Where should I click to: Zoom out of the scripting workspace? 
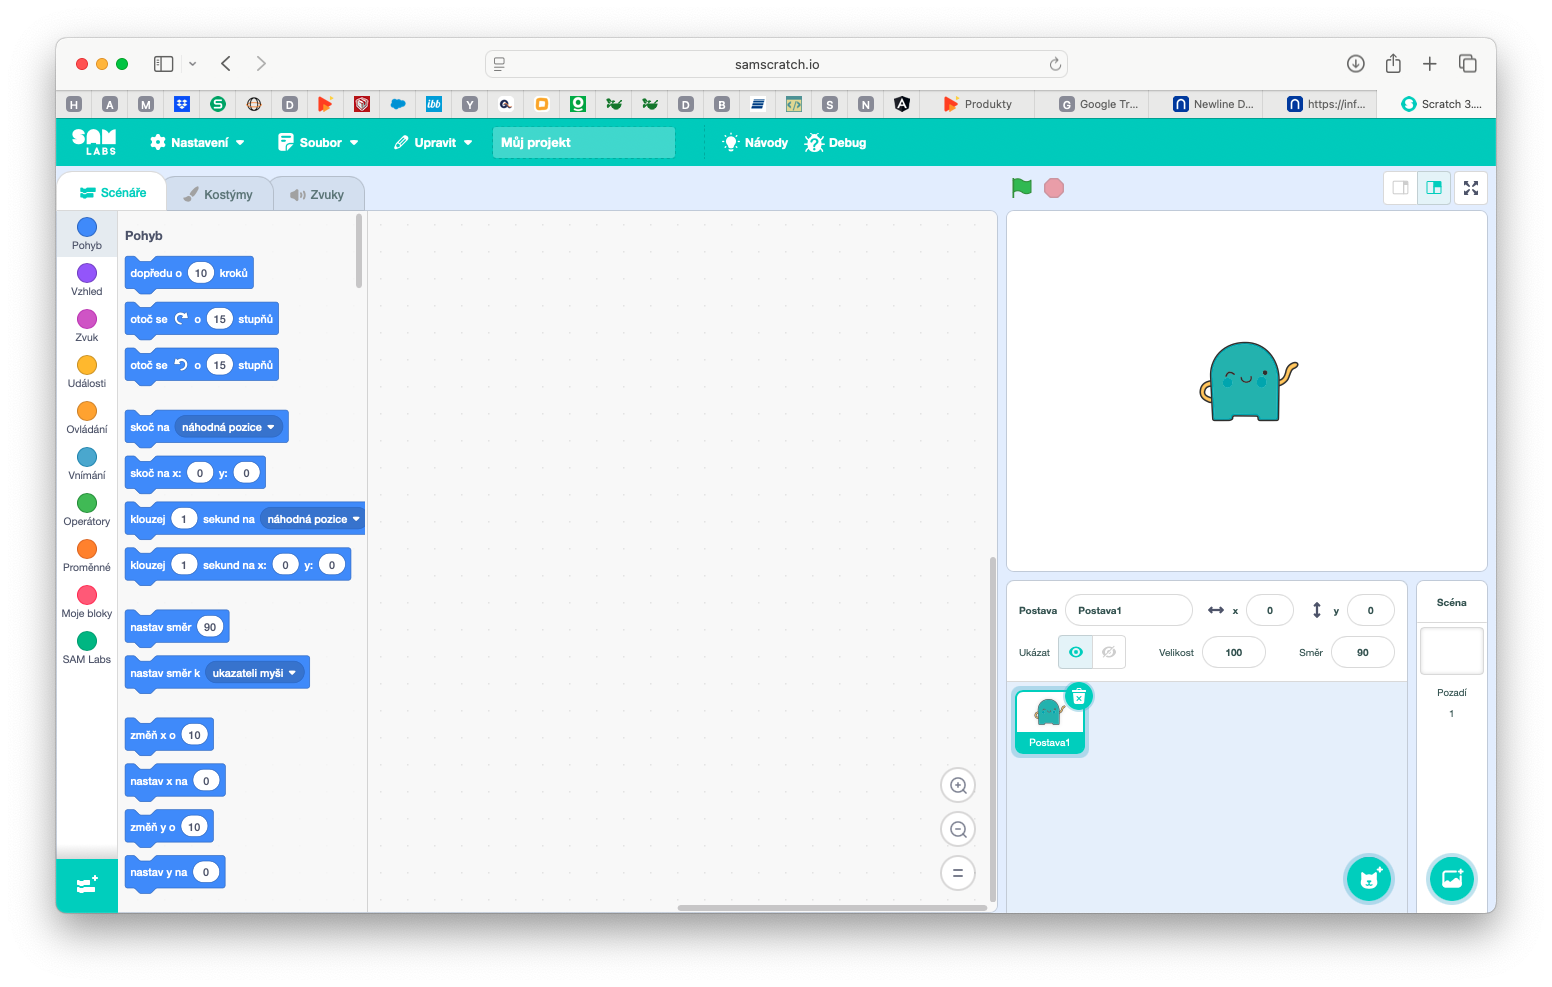(957, 830)
